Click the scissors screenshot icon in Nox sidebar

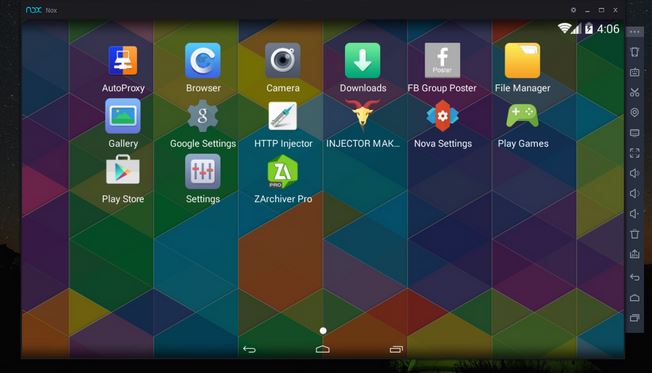tap(634, 92)
